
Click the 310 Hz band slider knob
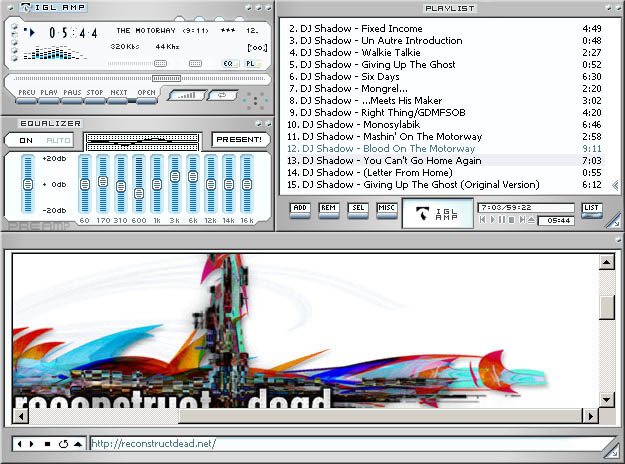121,186
